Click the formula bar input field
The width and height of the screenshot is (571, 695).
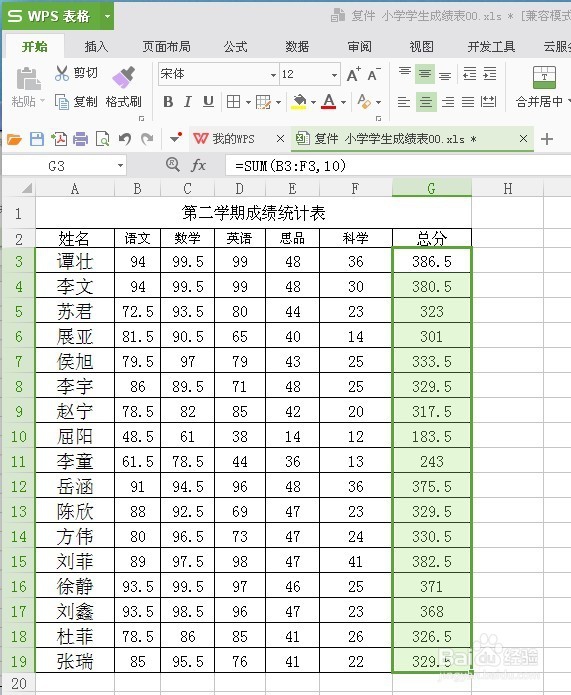tap(398, 166)
